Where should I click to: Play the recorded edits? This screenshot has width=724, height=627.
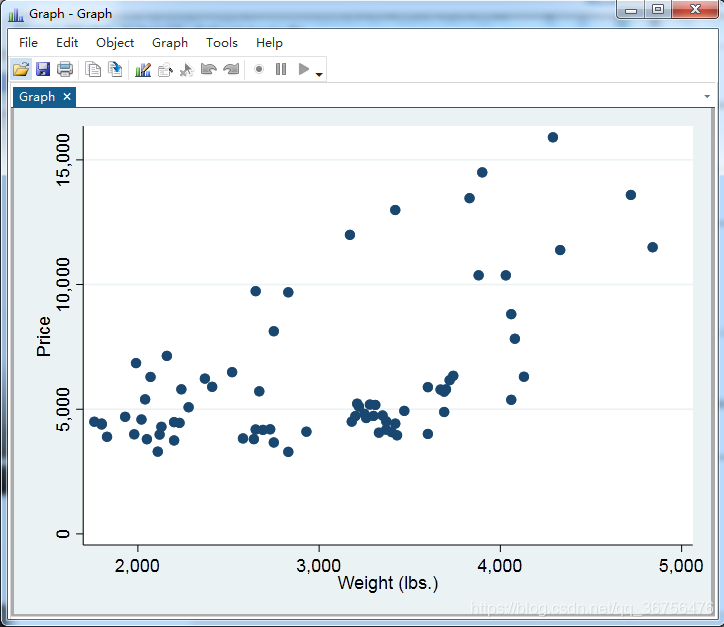click(x=303, y=69)
